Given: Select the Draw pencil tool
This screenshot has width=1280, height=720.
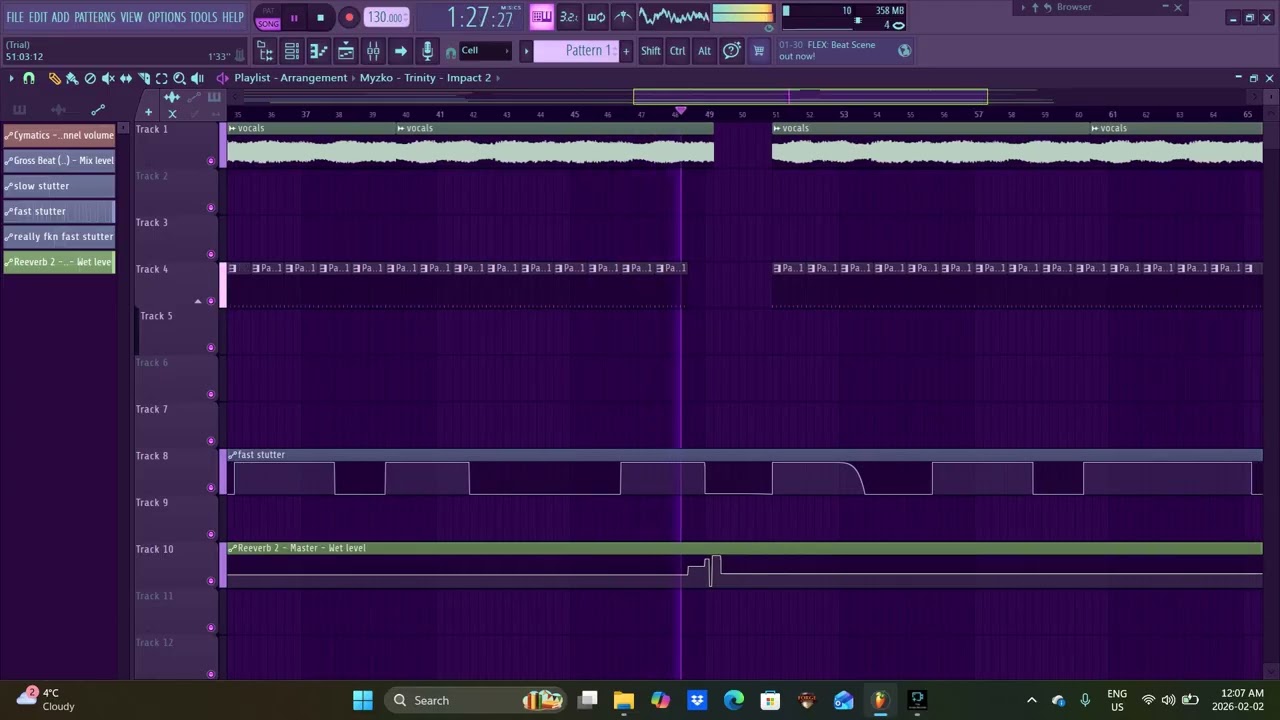Looking at the screenshot, I should (54, 78).
